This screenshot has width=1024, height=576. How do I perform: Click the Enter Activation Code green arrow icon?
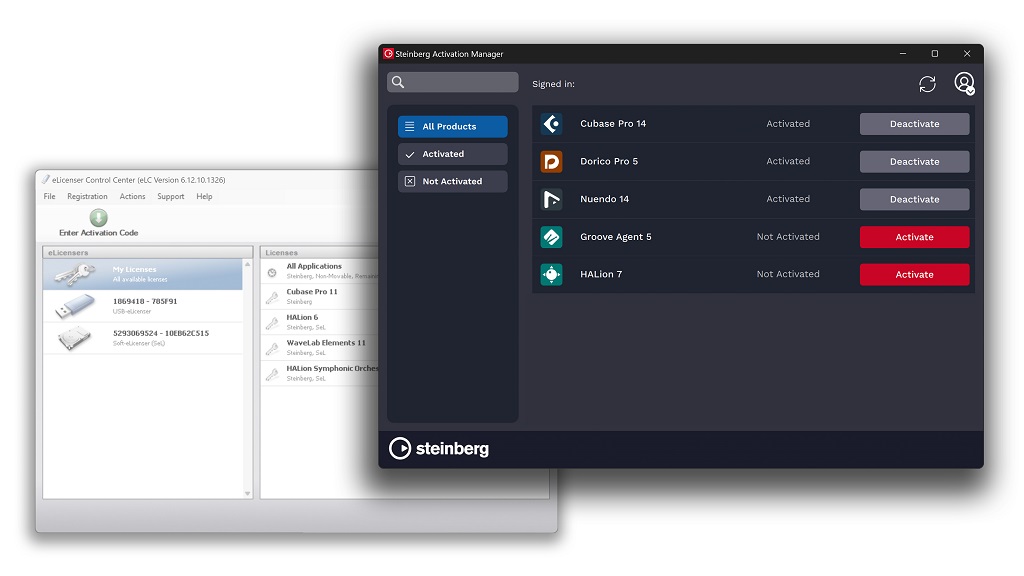pyautogui.click(x=99, y=217)
